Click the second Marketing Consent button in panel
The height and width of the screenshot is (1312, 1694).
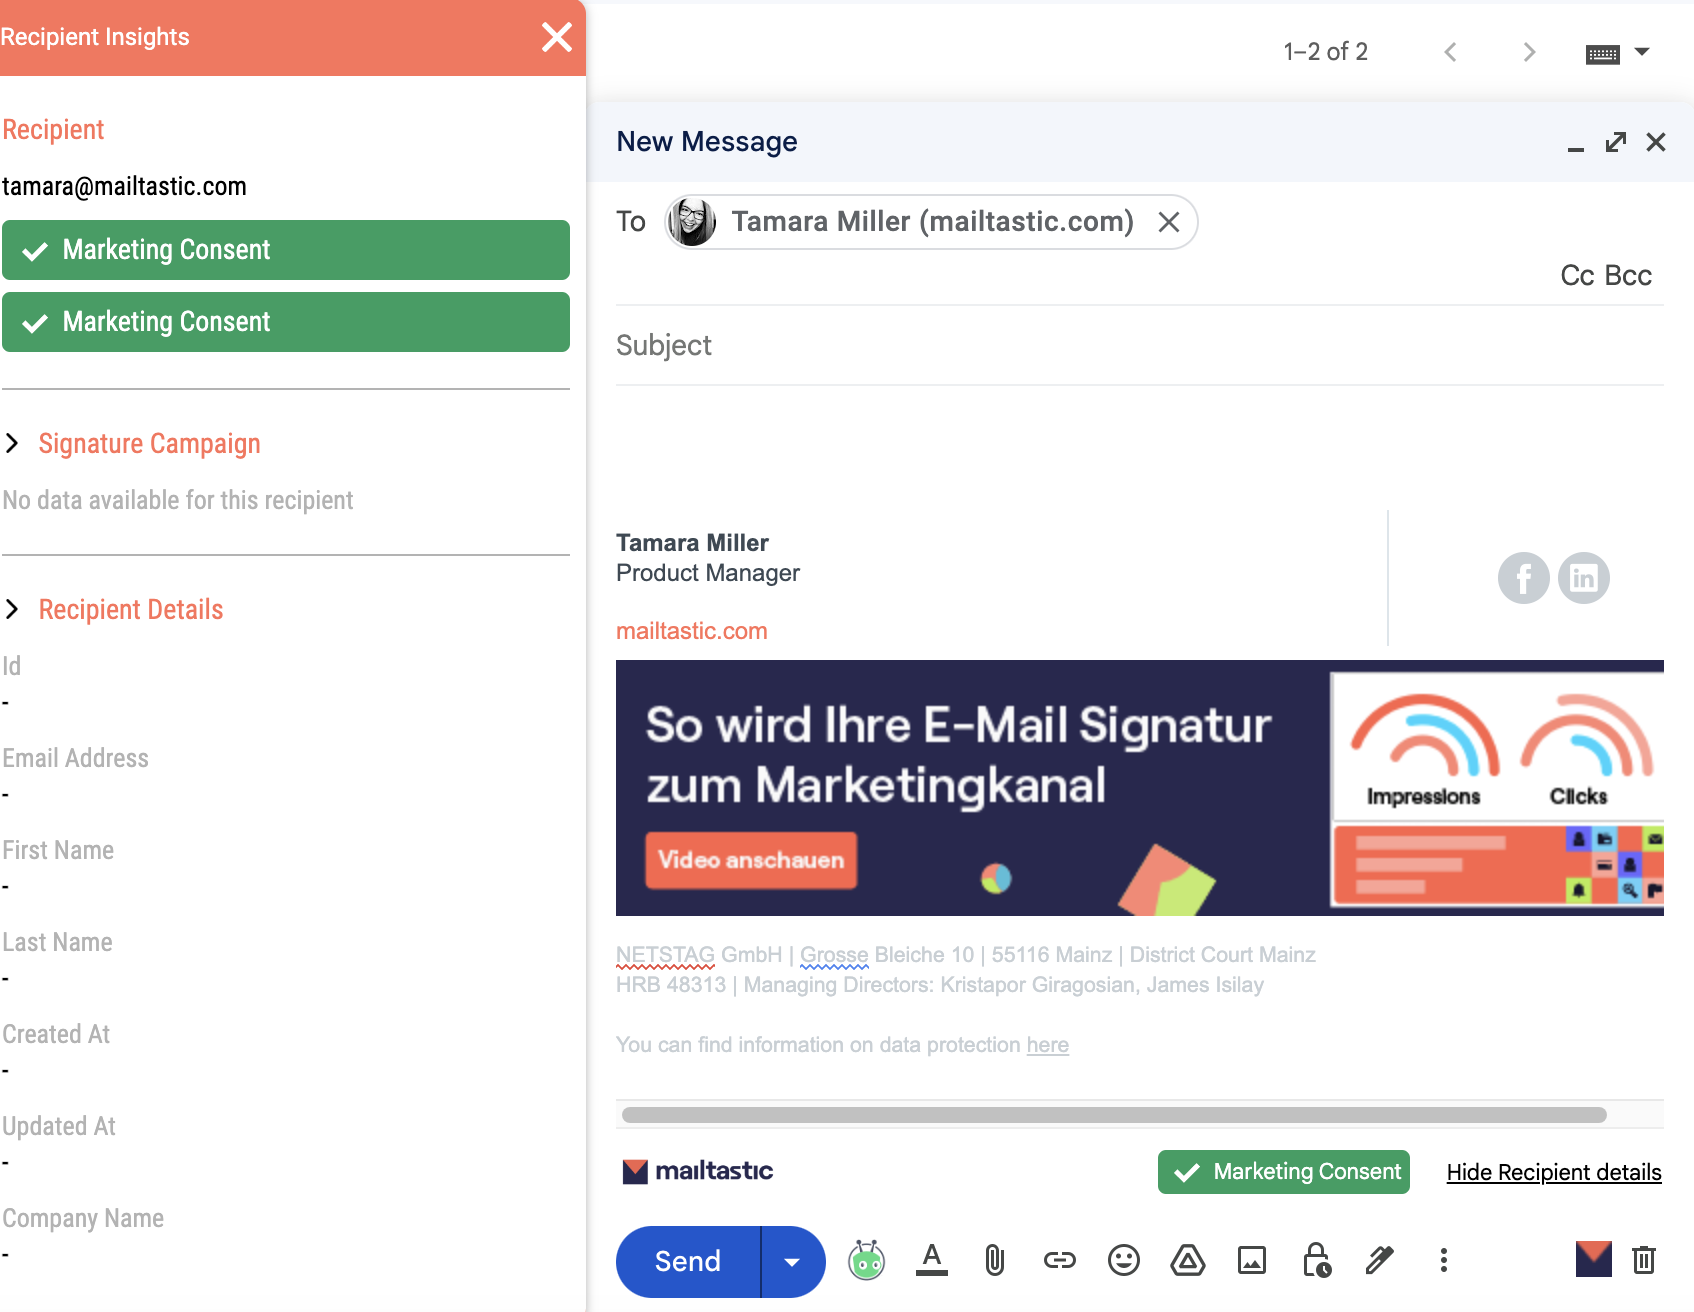(286, 322)
